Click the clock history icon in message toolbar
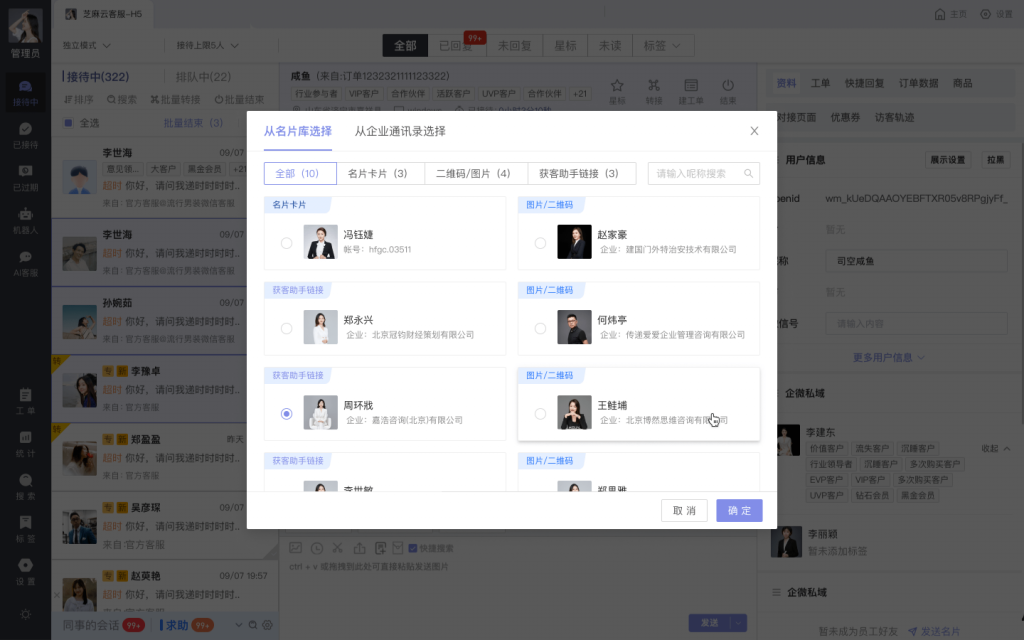This screenshot has height=640, width=1024. point(317,548)
